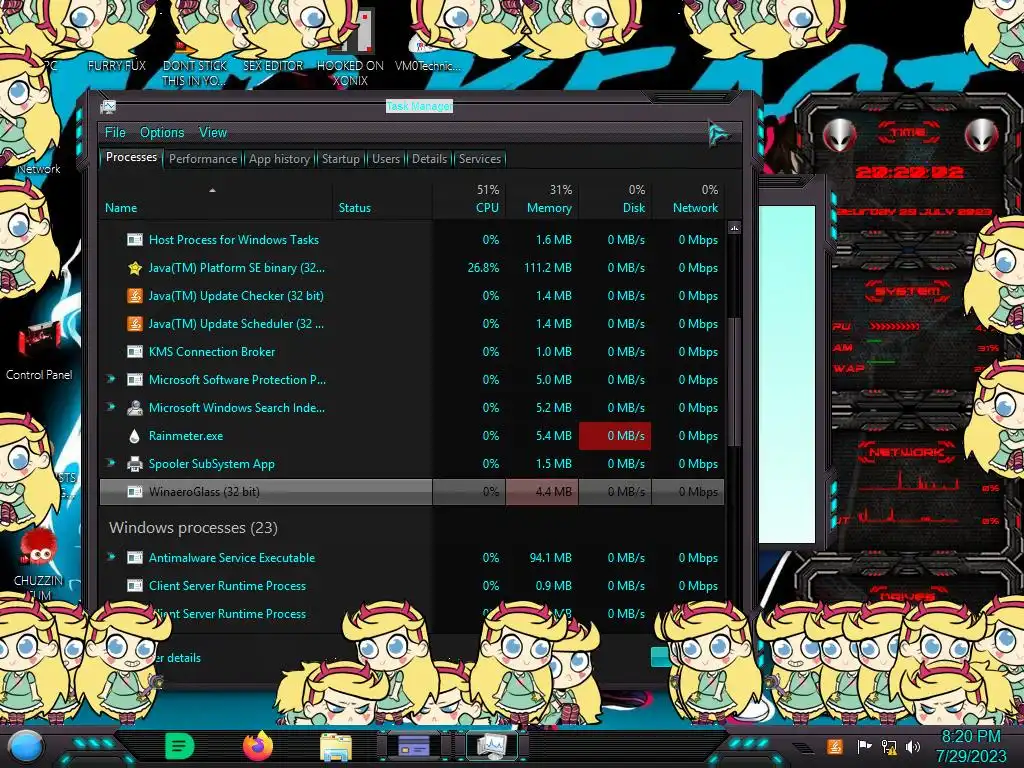Click the Host Process for Windows Tasks icon
The image size is (1024, 768).
(x=135, y=240)
